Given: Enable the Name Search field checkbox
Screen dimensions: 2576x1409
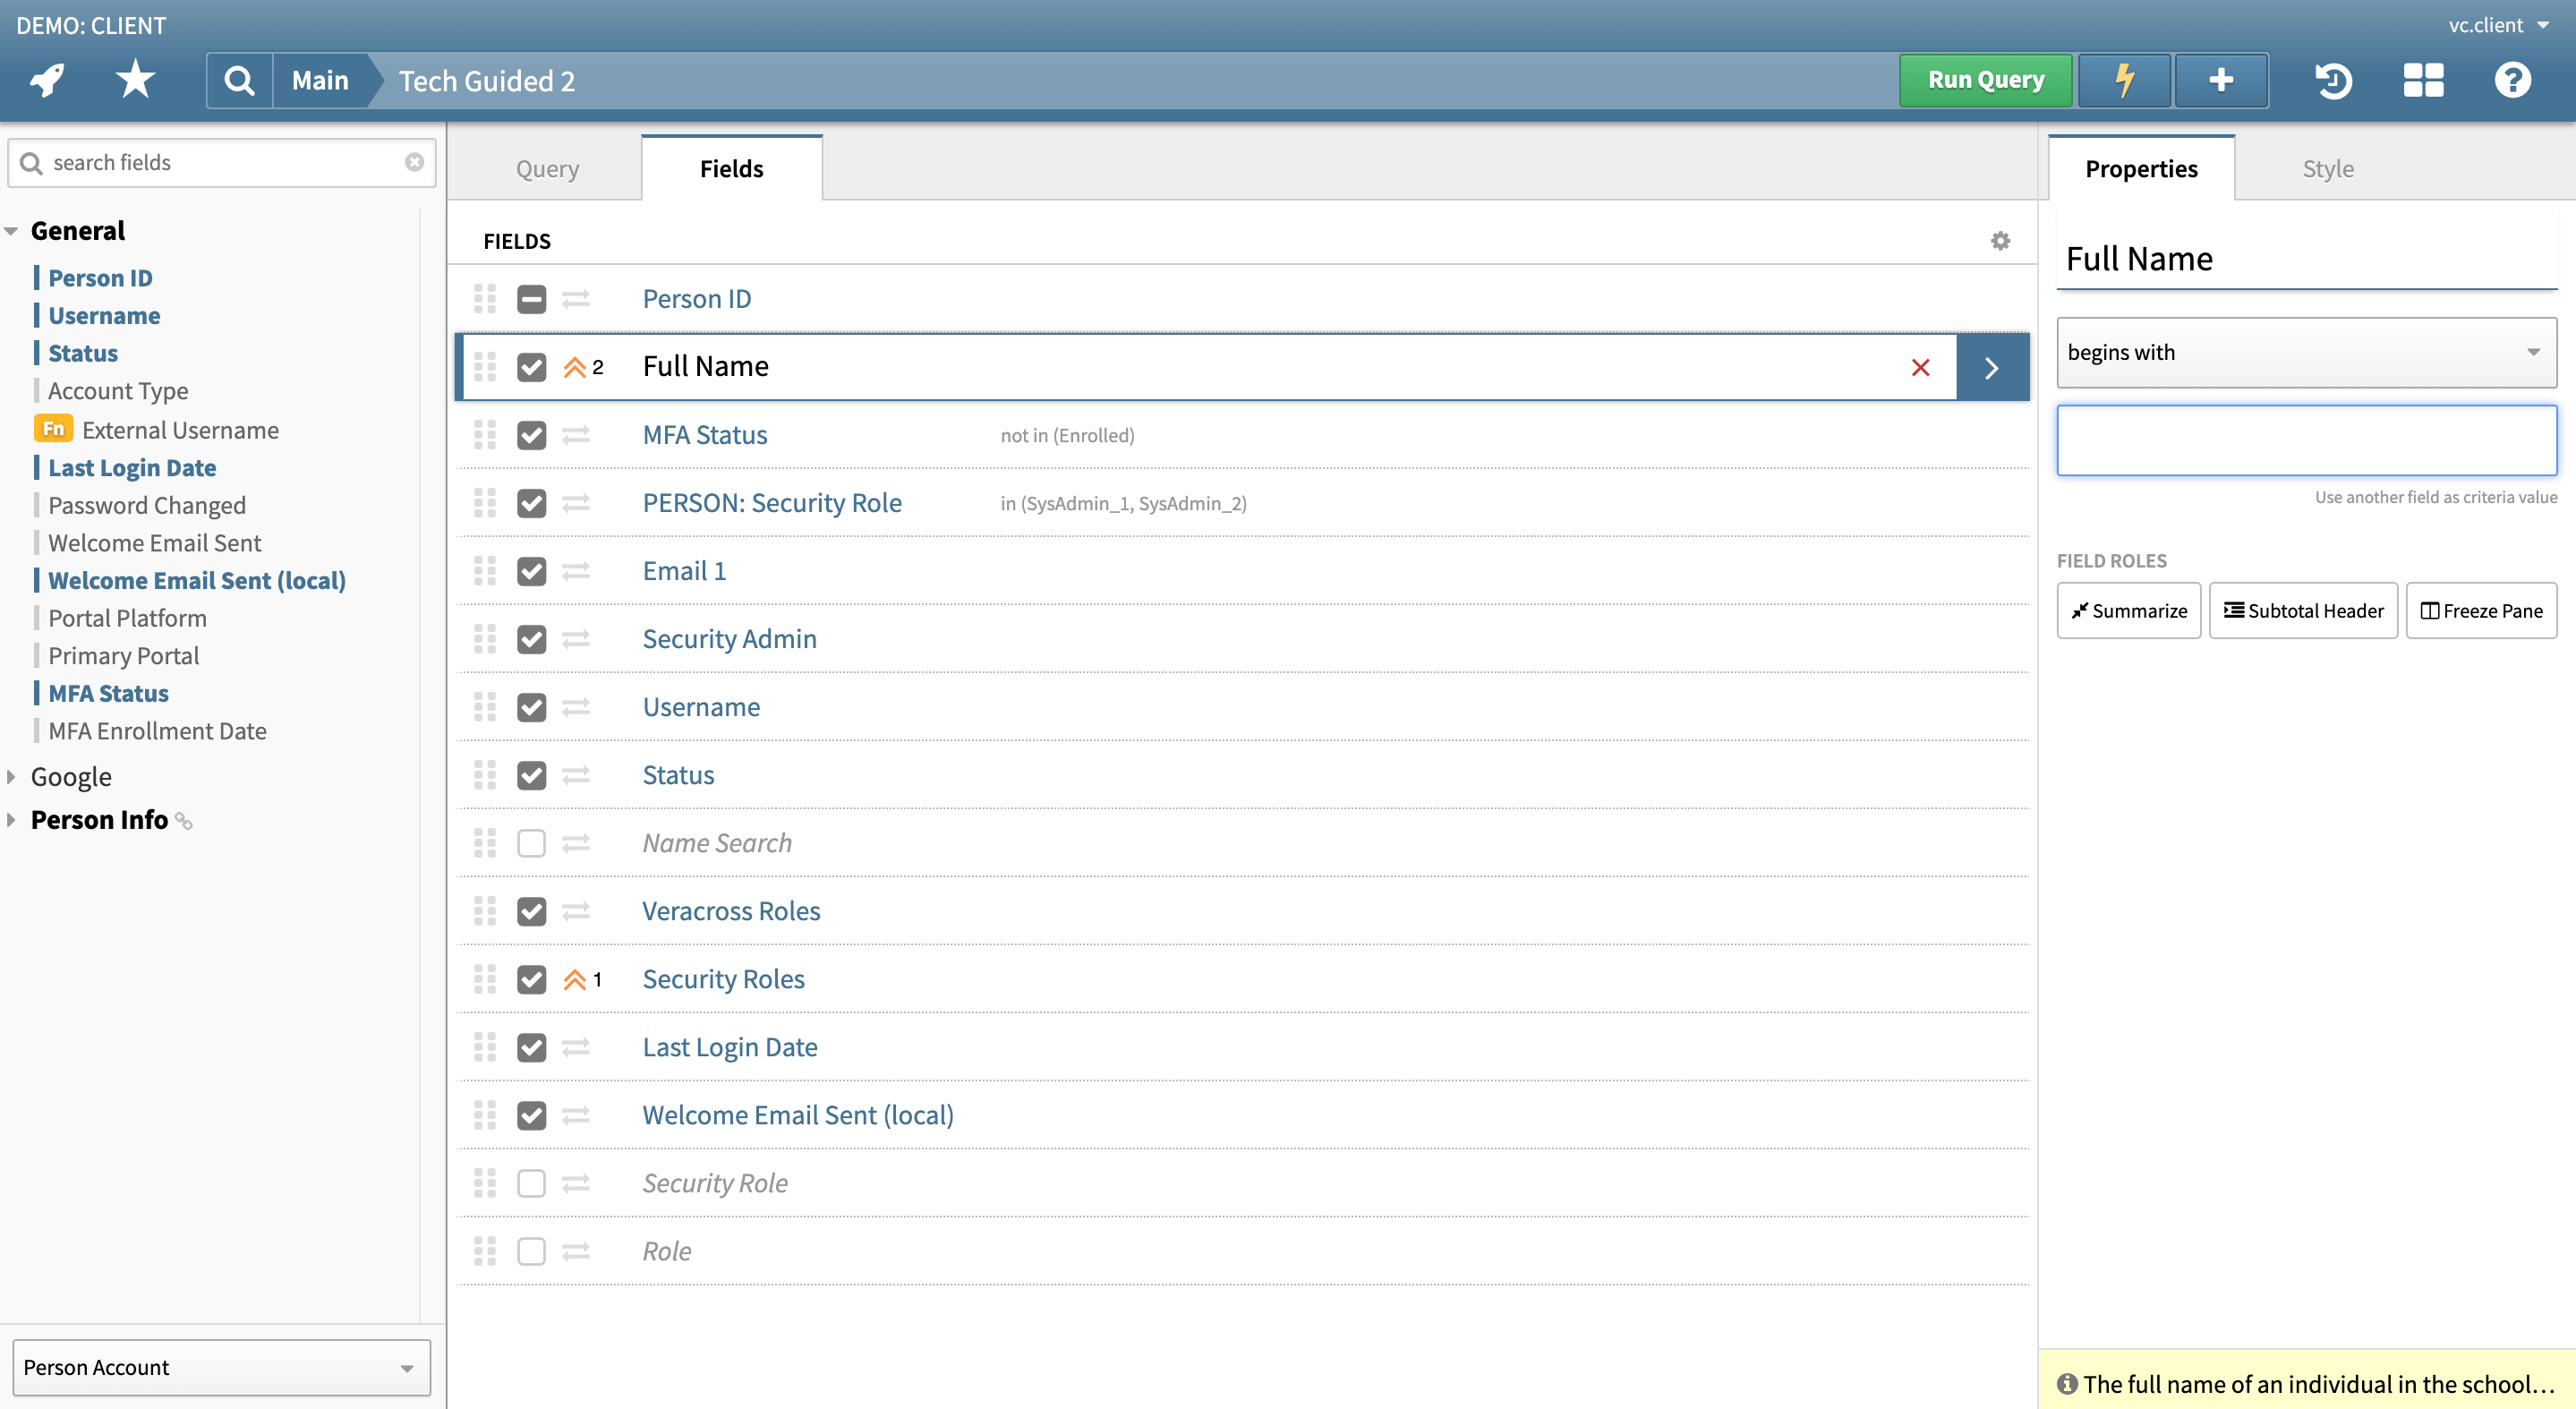Looking at the screenshot, I should (x=531, y=843).
